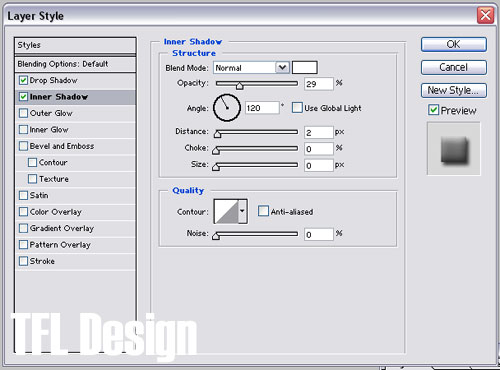Uncheck the Drop Shadow checkbox
500x370 pixels.
[x=23, y=80]
